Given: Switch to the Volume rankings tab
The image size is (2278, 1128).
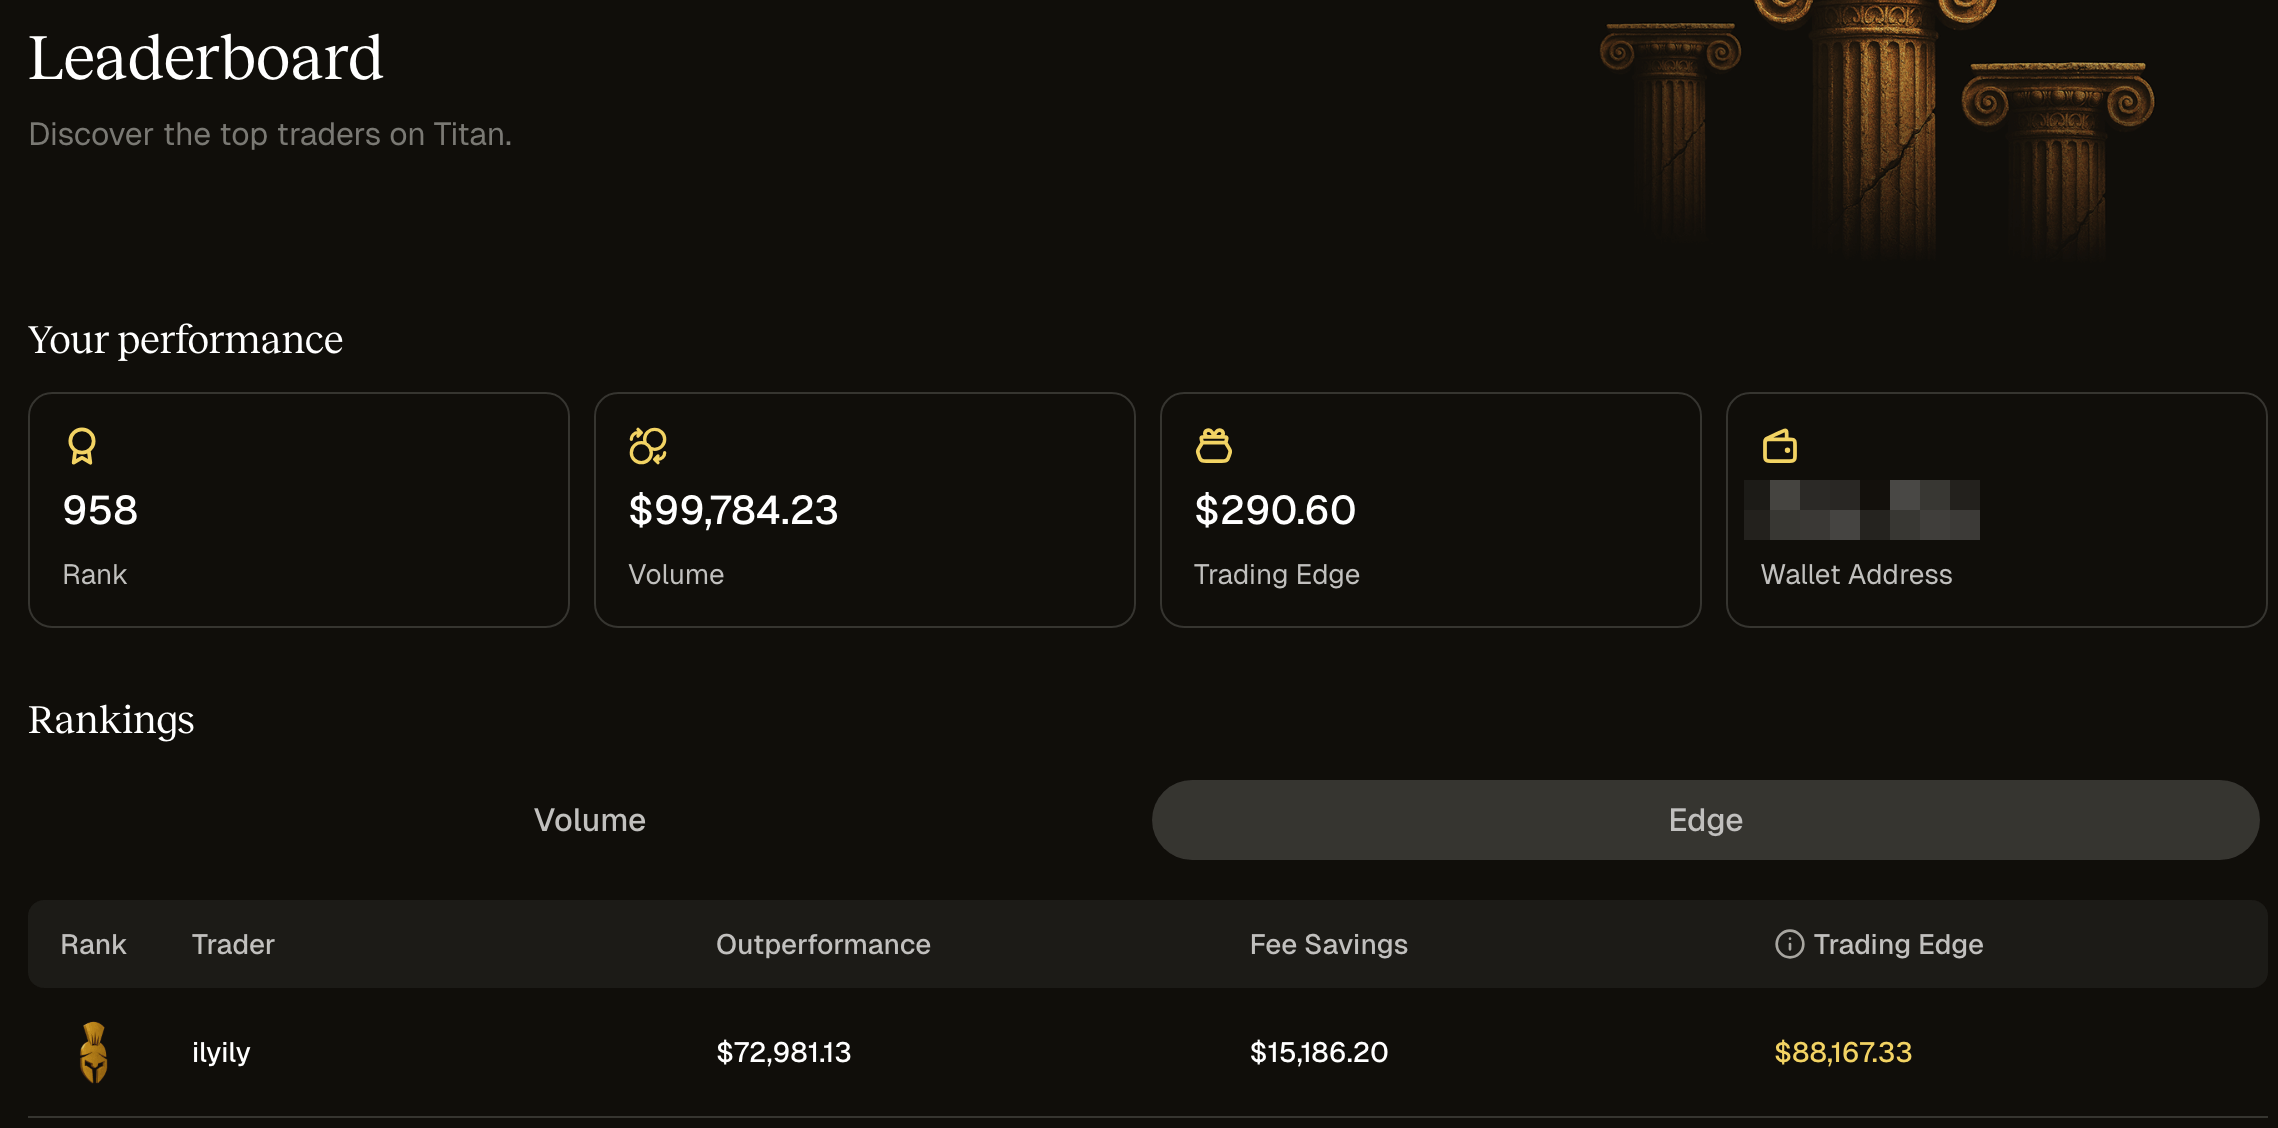Looking at the screenshot, I should pos(590,820).
